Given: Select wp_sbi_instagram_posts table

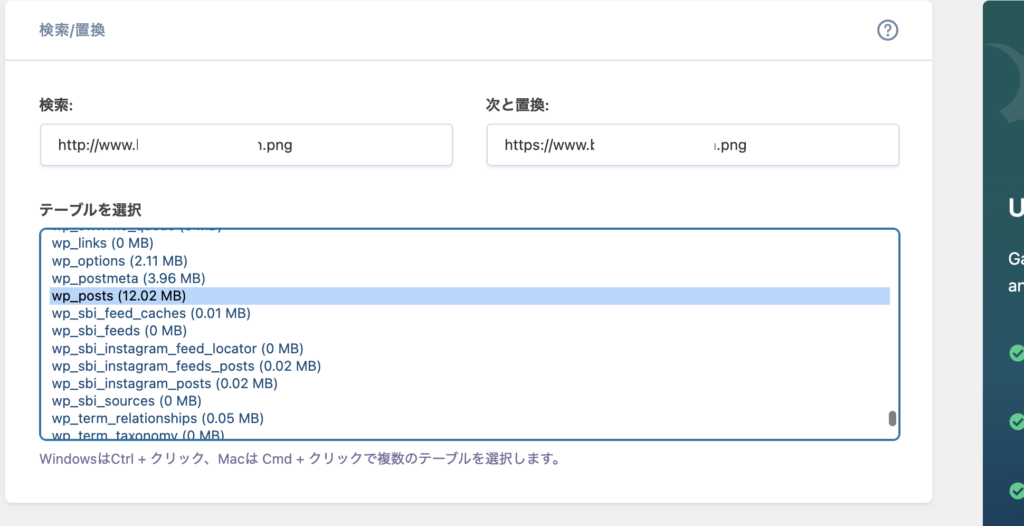Looking at the screenshot, I should [x=165, y=384].
